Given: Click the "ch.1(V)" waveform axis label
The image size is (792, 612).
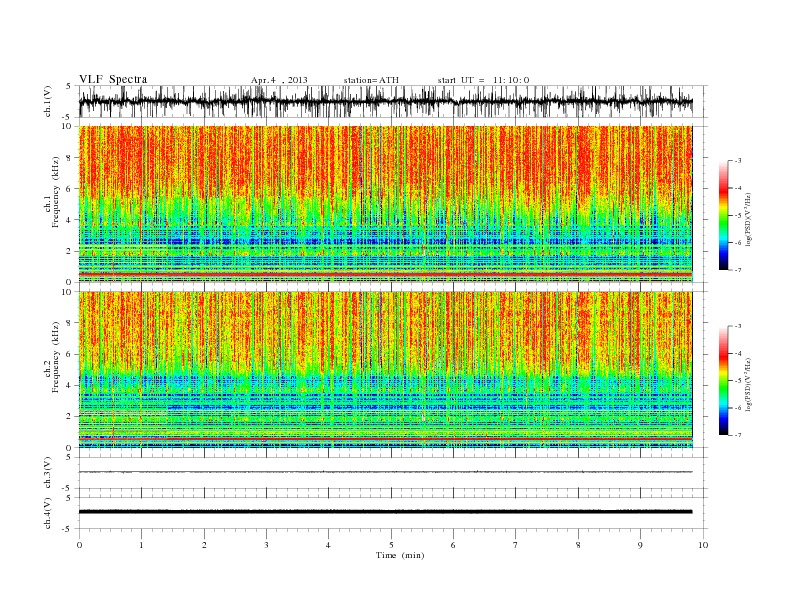Looking at the screenshot, I should click(x=48, y=101).
